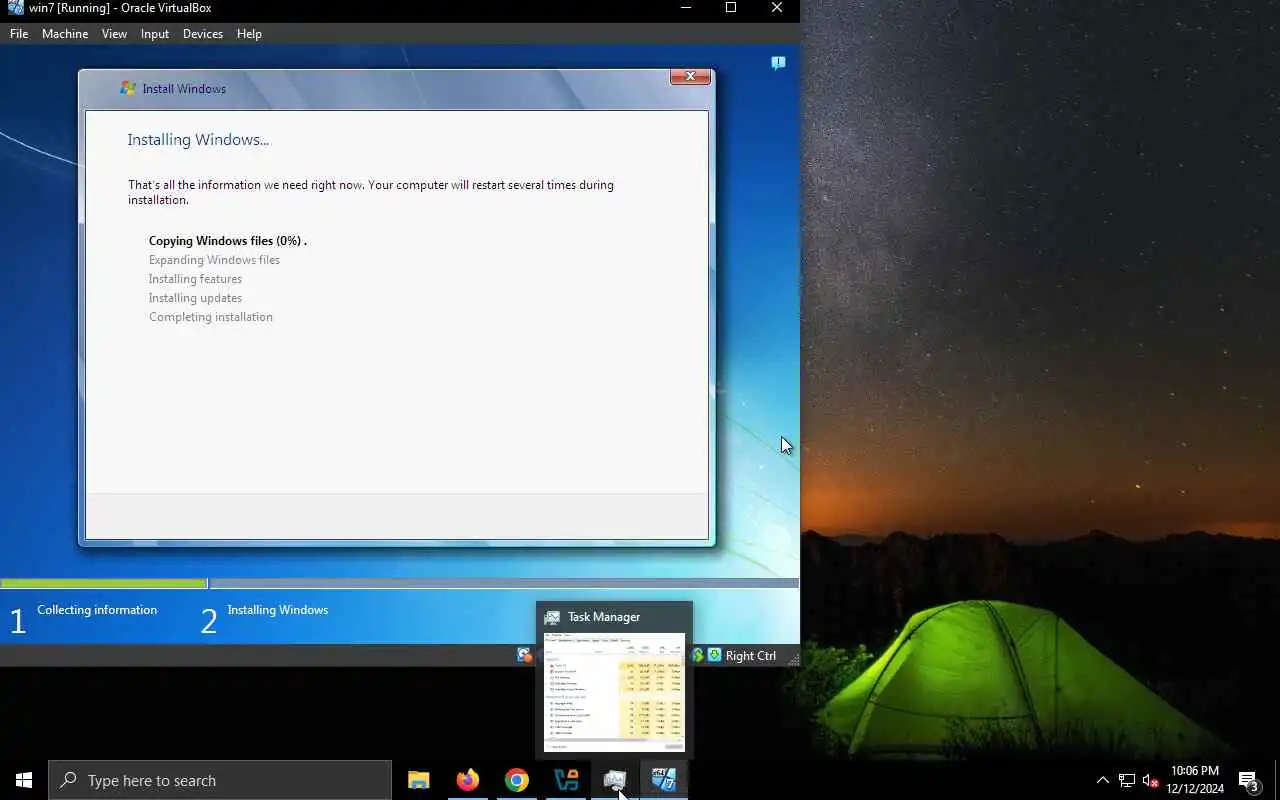The width and height of the screenshot is (1280, 800).
Task: Minimize the VirtualBox window
Action: pos(686,8)
